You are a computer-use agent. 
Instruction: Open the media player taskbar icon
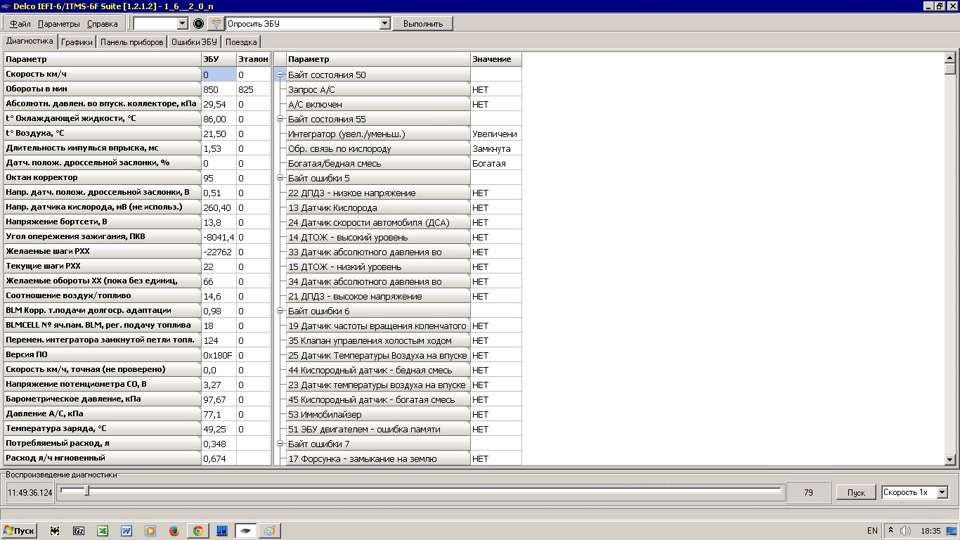pos(150,531)
